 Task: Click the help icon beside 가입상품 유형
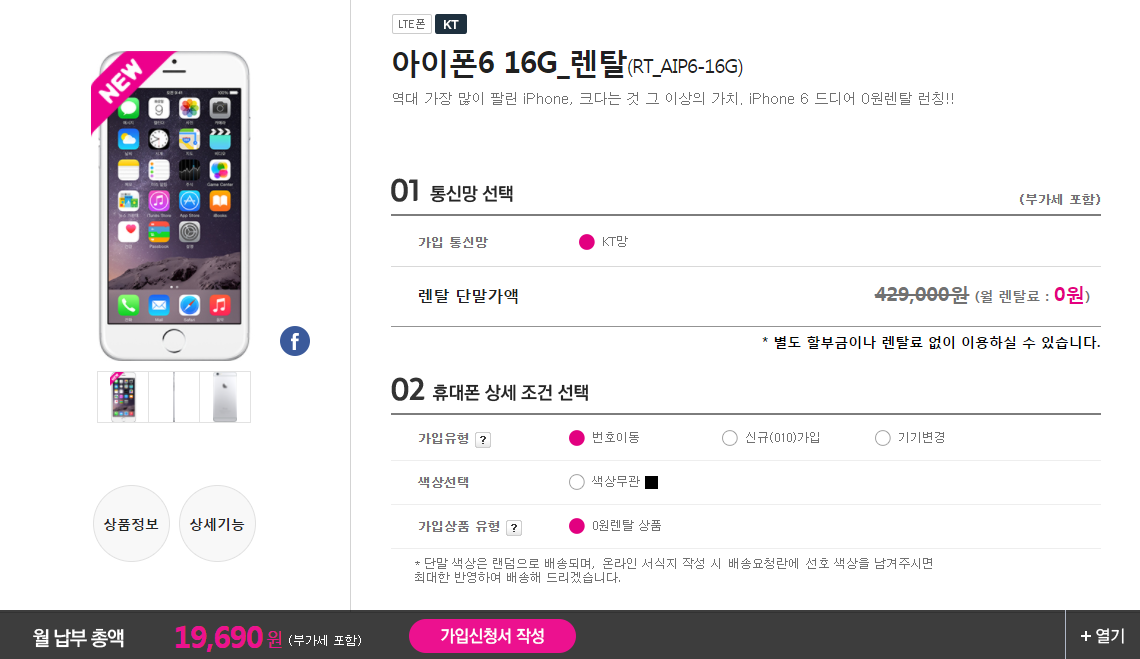click(513, 528)
